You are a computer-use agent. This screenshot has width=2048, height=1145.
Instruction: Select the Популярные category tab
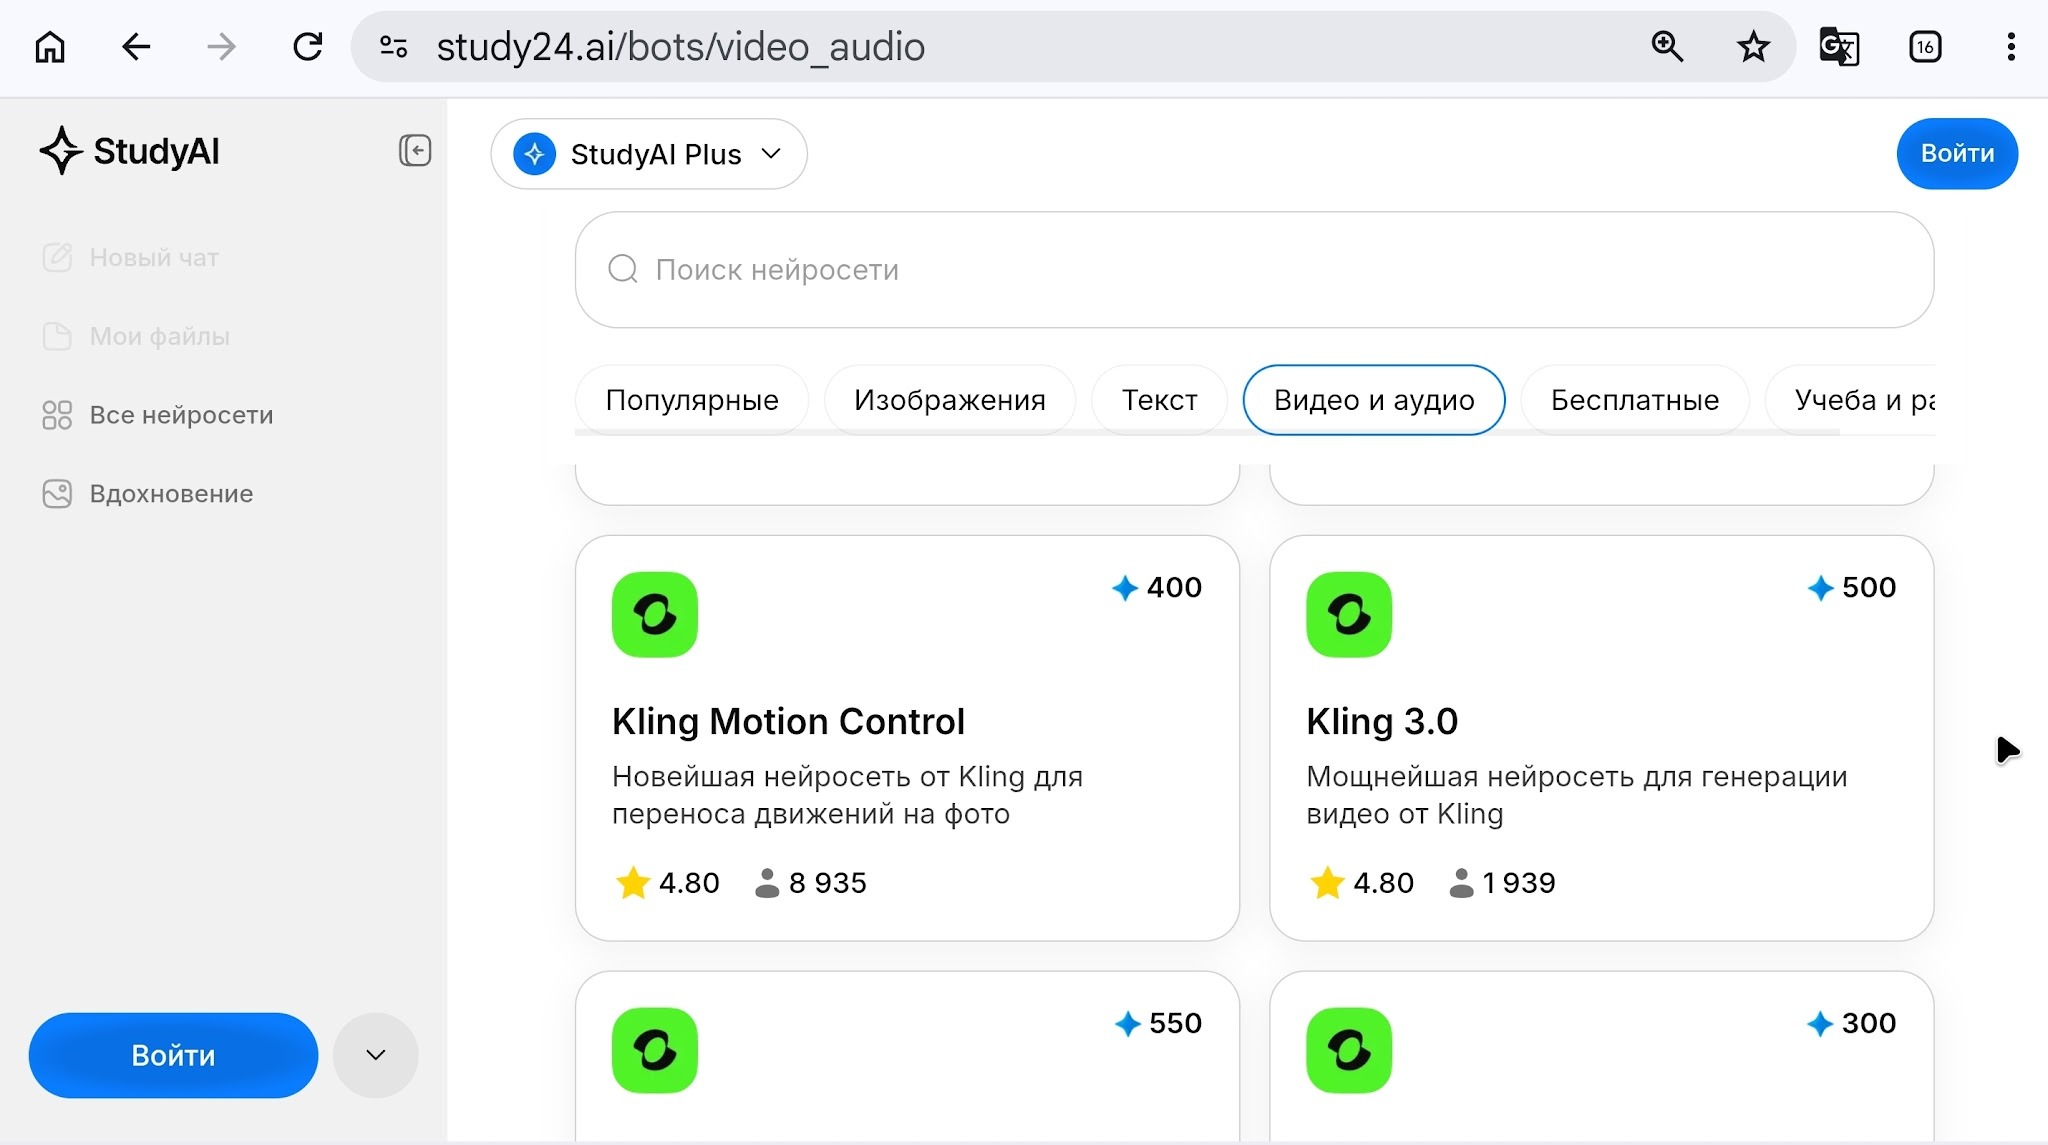(x=692, y=400)
